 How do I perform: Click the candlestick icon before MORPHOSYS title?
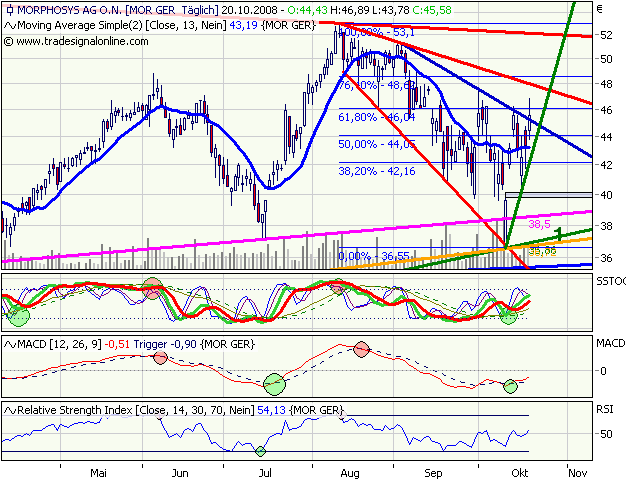(8, 9)
